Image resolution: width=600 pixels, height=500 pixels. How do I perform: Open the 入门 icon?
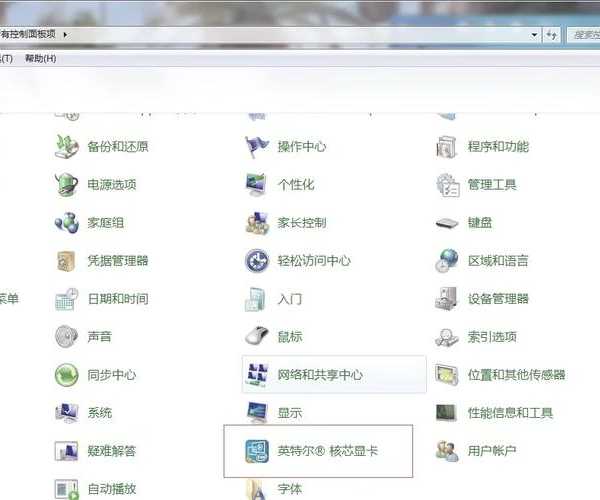(255, 299)
